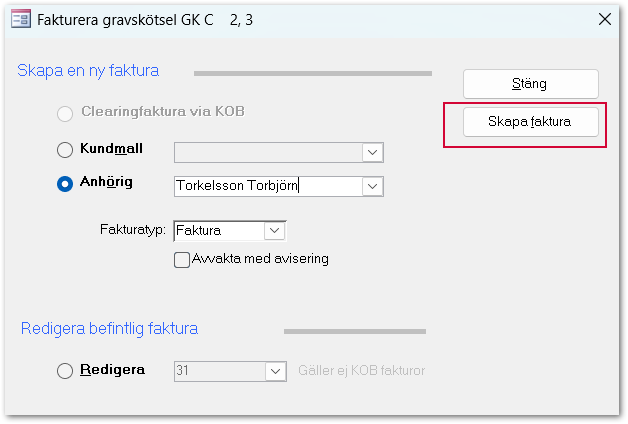This screenshot has height=424, width=628.
Task: Click the Gäller ej KOB fakturor note
Action: click(x=362, y=371)
